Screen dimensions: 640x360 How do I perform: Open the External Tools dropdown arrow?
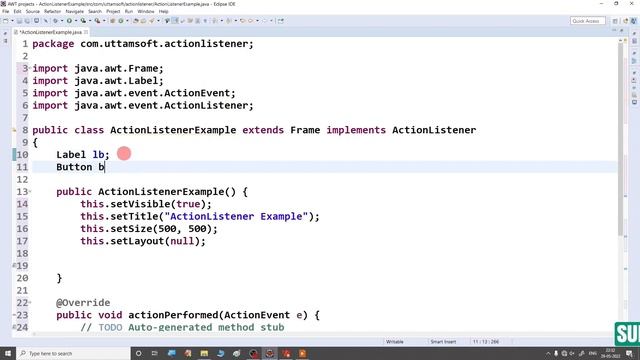pos(104,21)
